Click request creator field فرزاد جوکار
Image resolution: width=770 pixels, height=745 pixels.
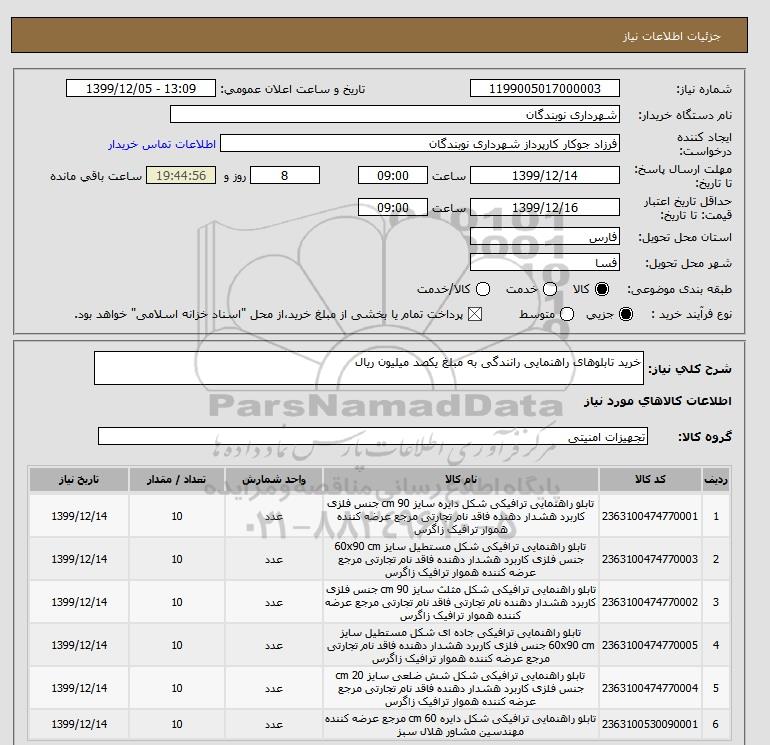point(420,143)
